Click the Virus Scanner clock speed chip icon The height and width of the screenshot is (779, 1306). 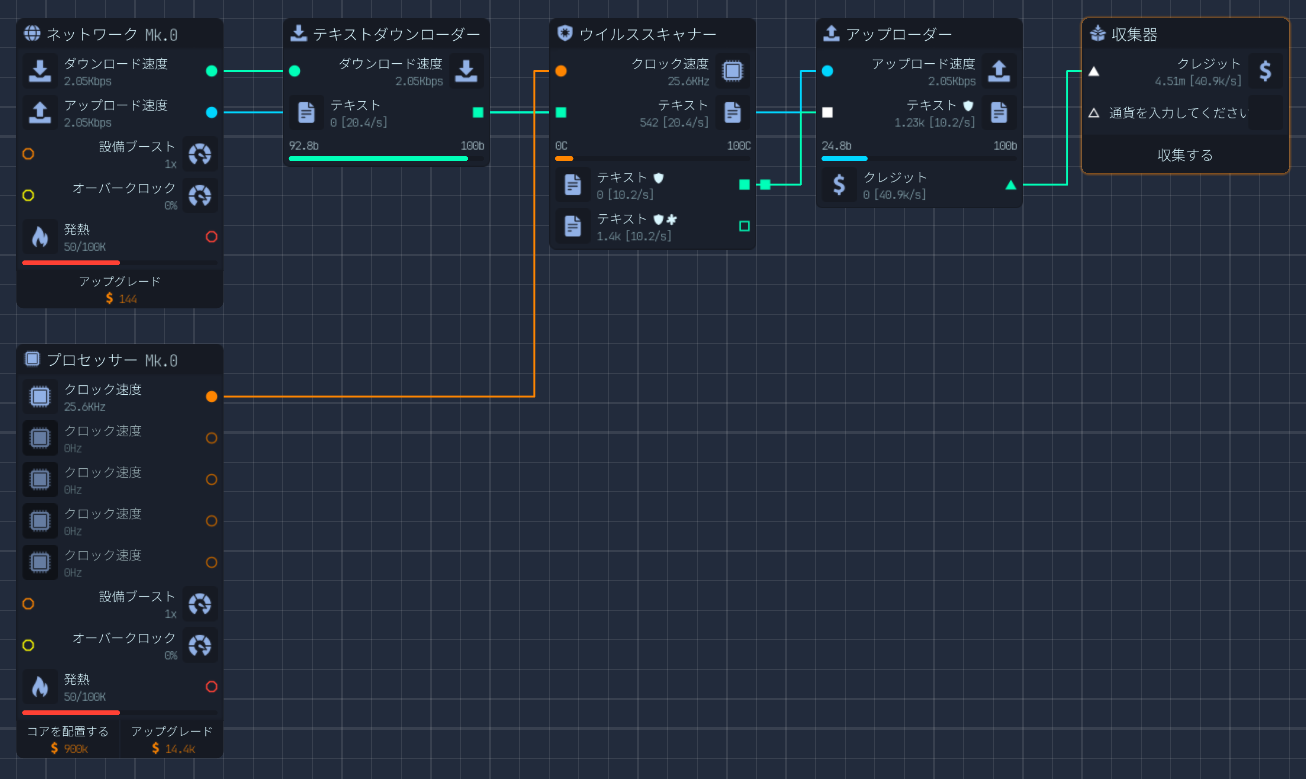732,71
